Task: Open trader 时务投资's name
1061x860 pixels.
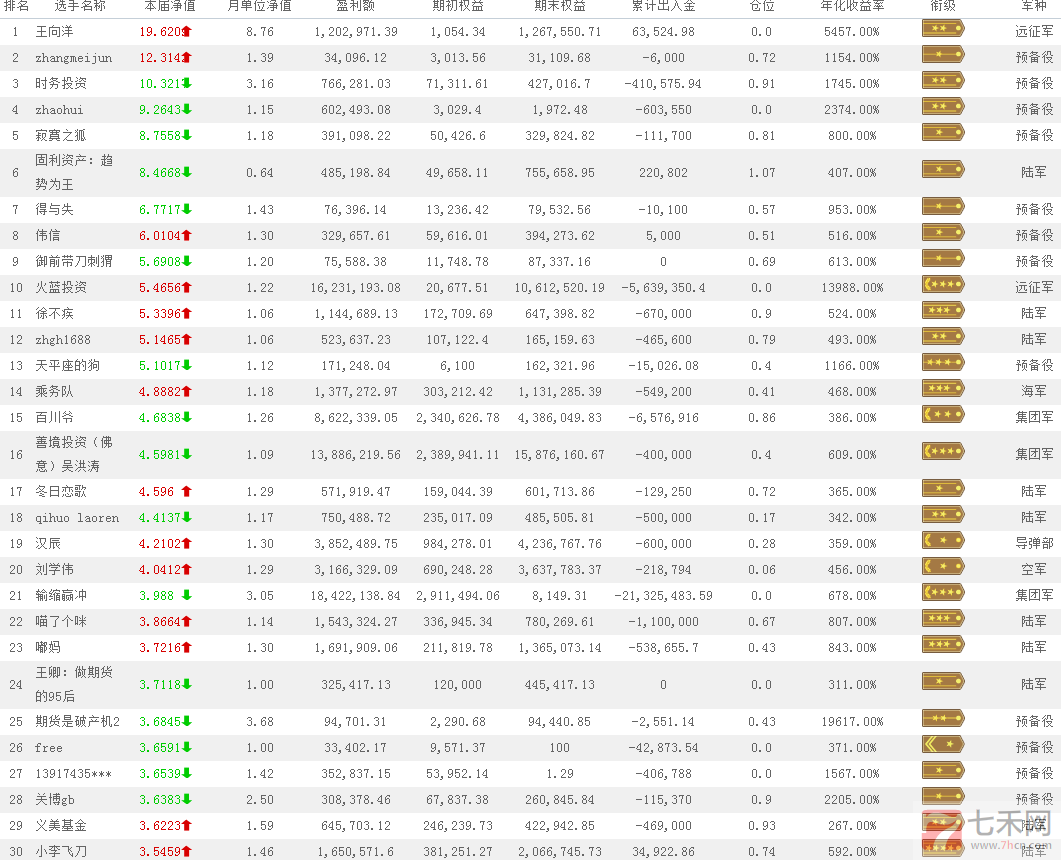Action: pyautogui.click(x=61, y=83)
